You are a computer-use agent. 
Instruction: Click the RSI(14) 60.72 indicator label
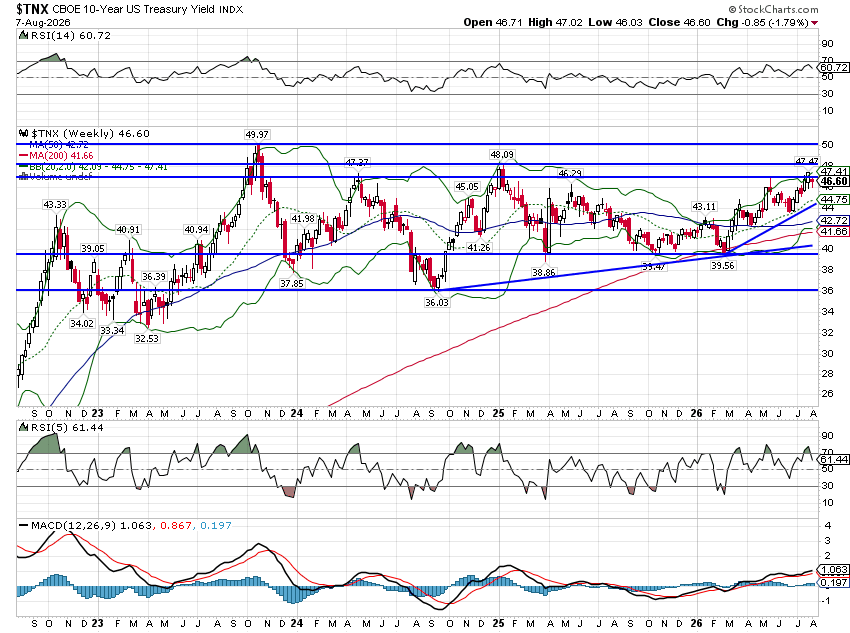[70, 35]
